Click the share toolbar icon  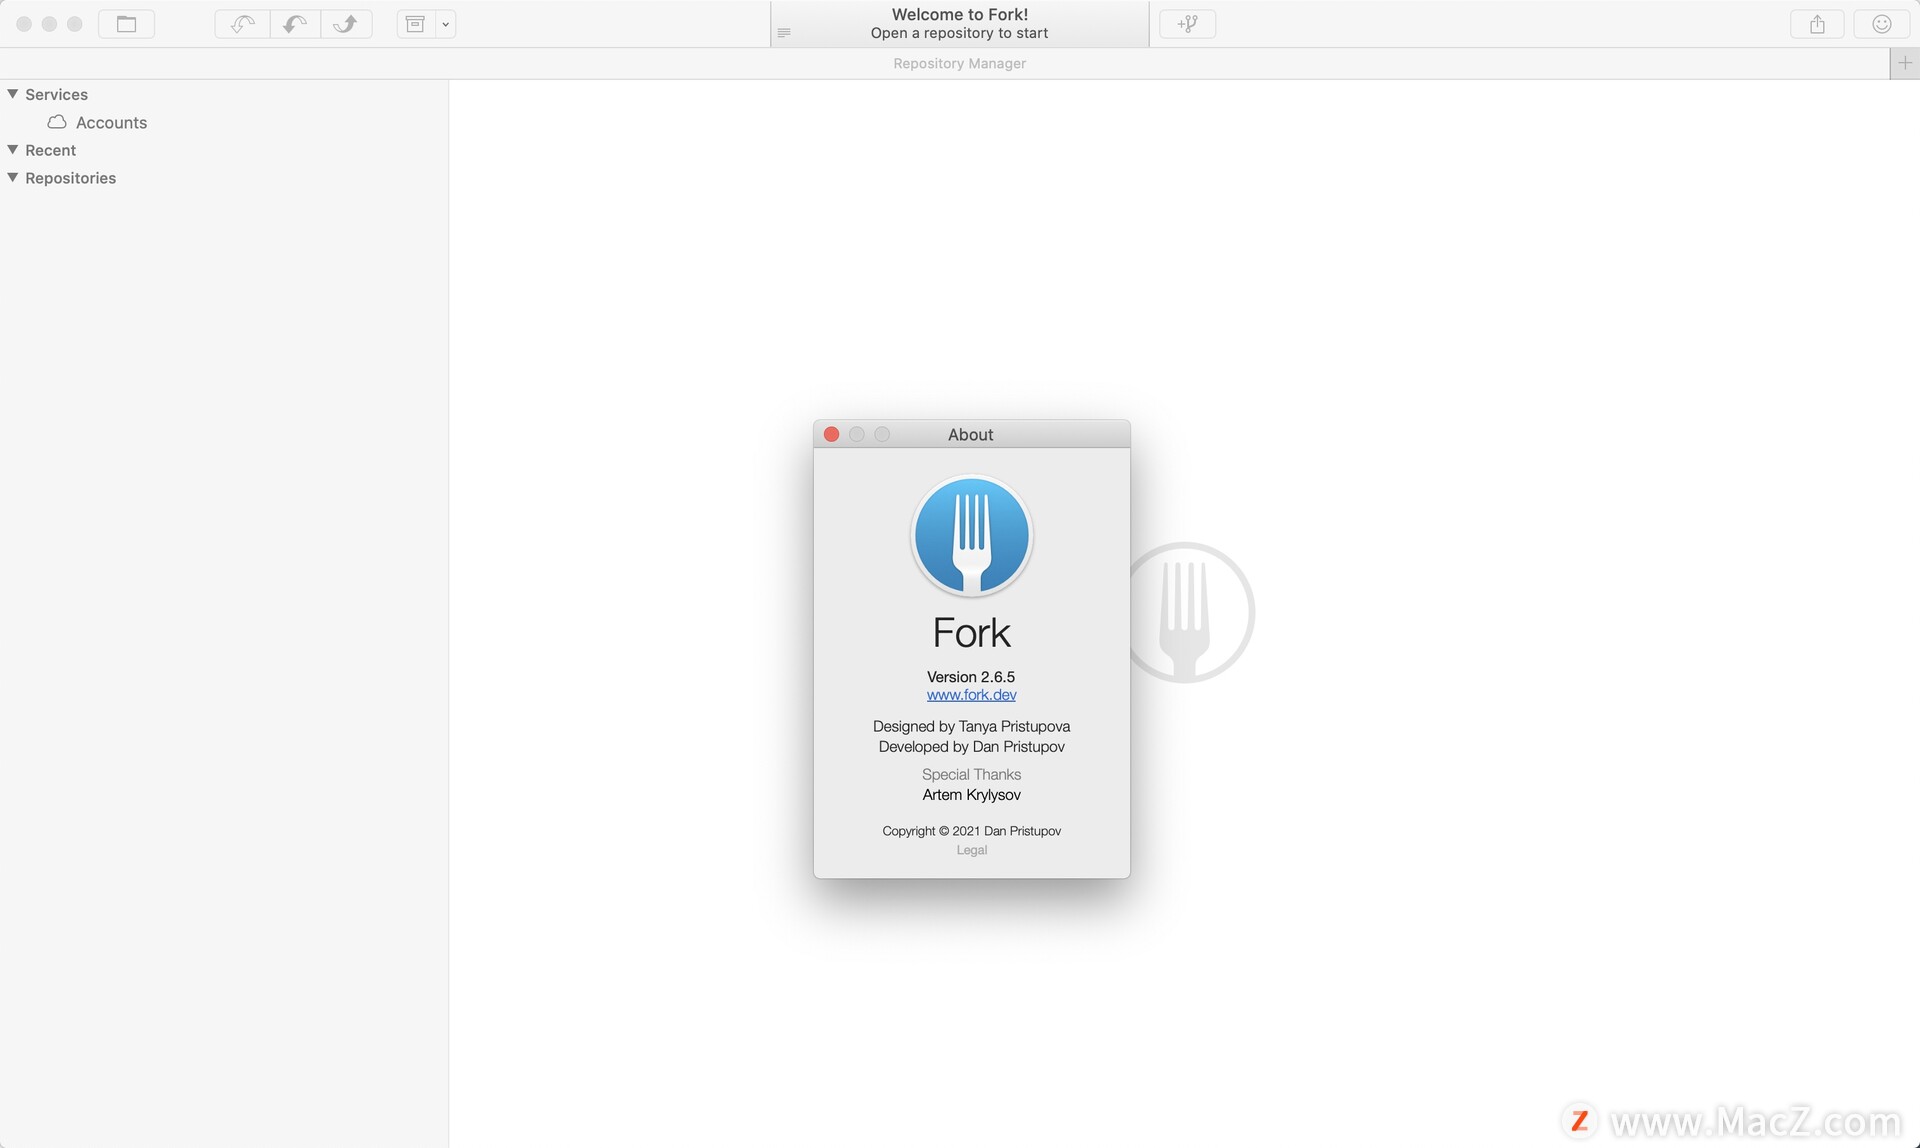coord(1817,24)
